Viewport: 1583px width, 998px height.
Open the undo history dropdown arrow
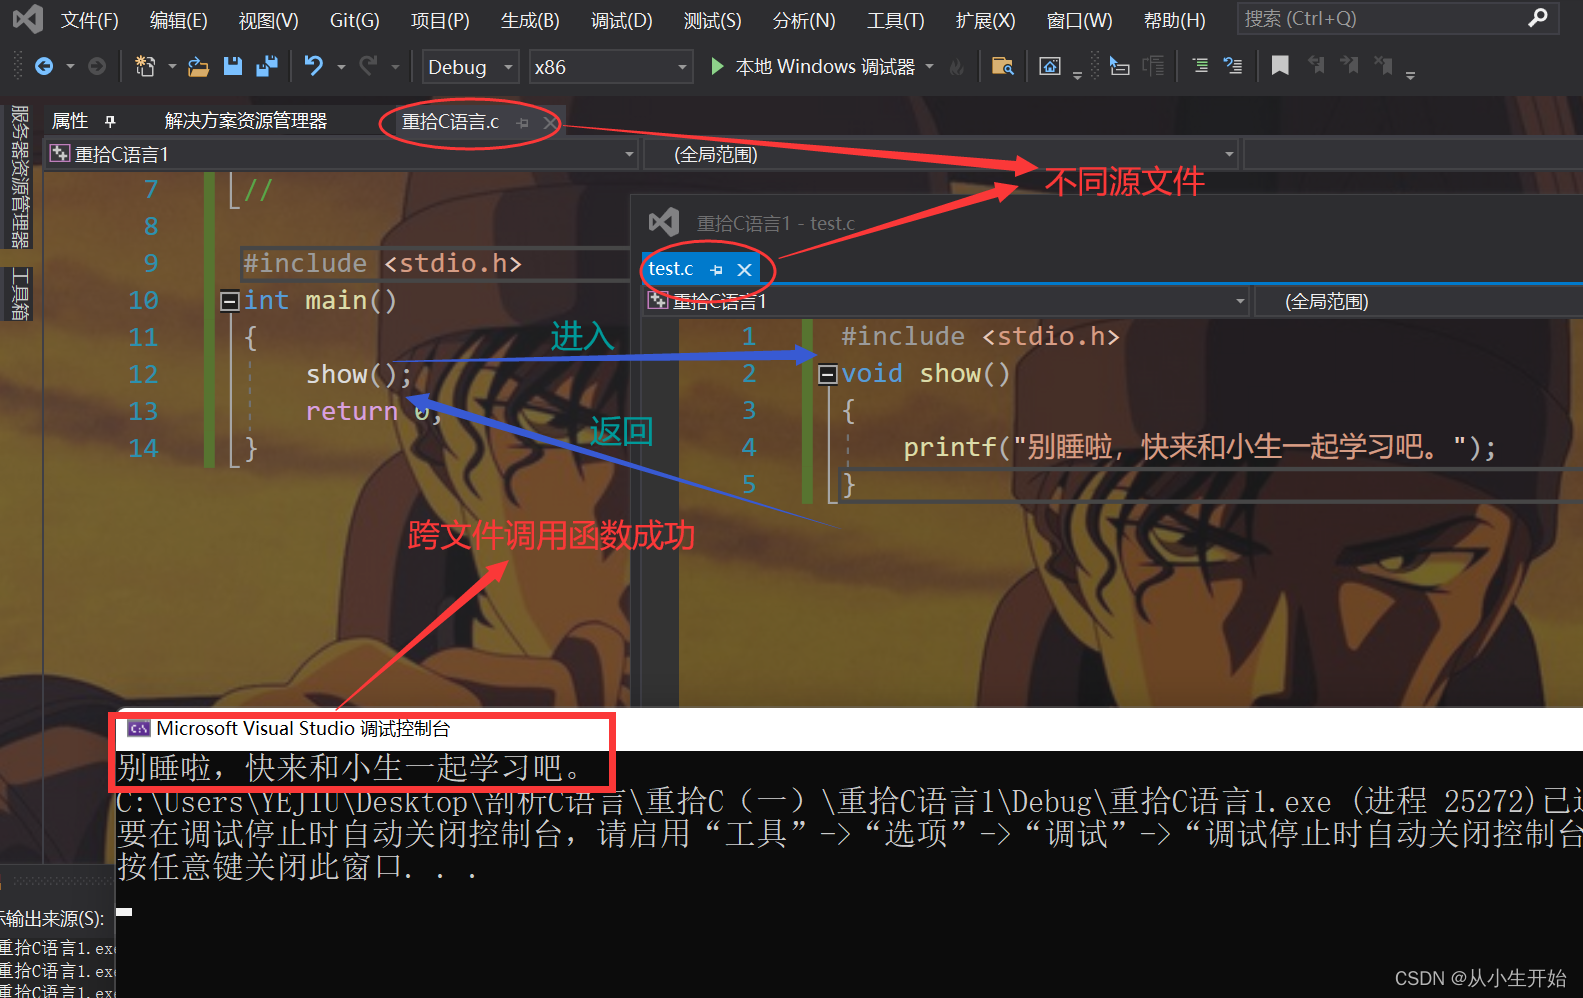coord(341,67)
